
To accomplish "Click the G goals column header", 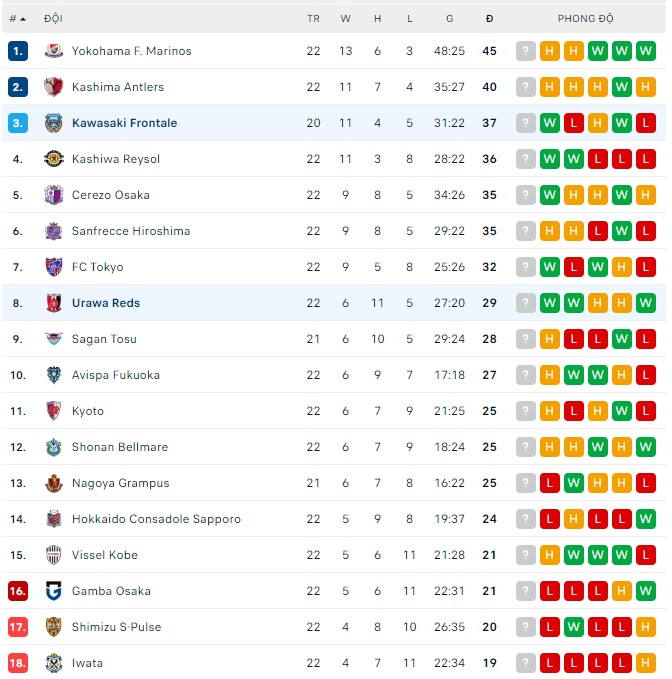I will click(x=450, y=19).
